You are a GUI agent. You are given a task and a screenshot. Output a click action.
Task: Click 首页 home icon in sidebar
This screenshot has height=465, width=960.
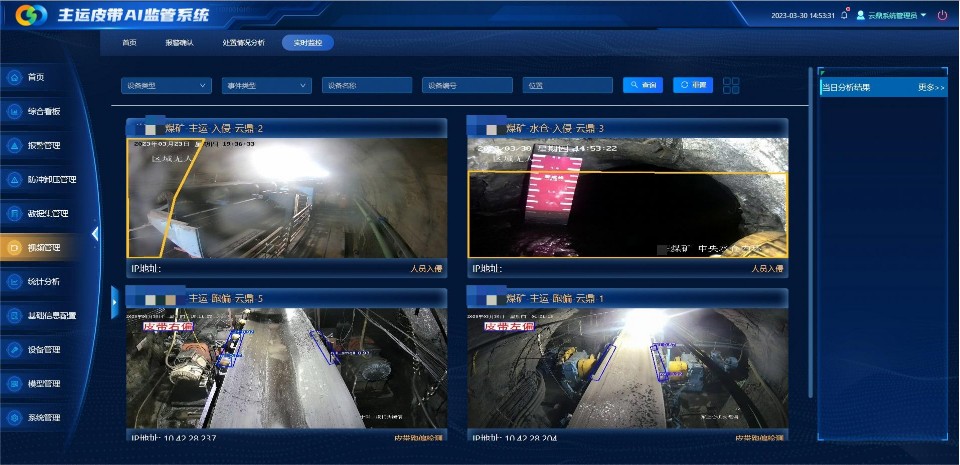pos(14,77)
